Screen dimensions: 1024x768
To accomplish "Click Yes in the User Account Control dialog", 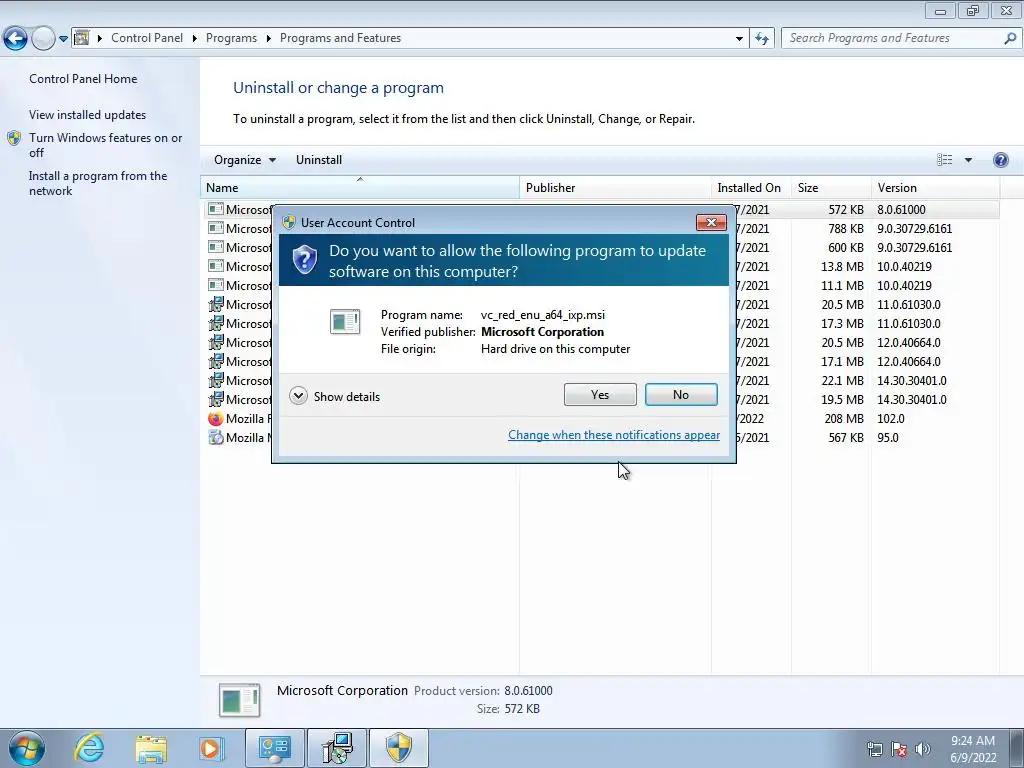I will [x=600, y=394].
